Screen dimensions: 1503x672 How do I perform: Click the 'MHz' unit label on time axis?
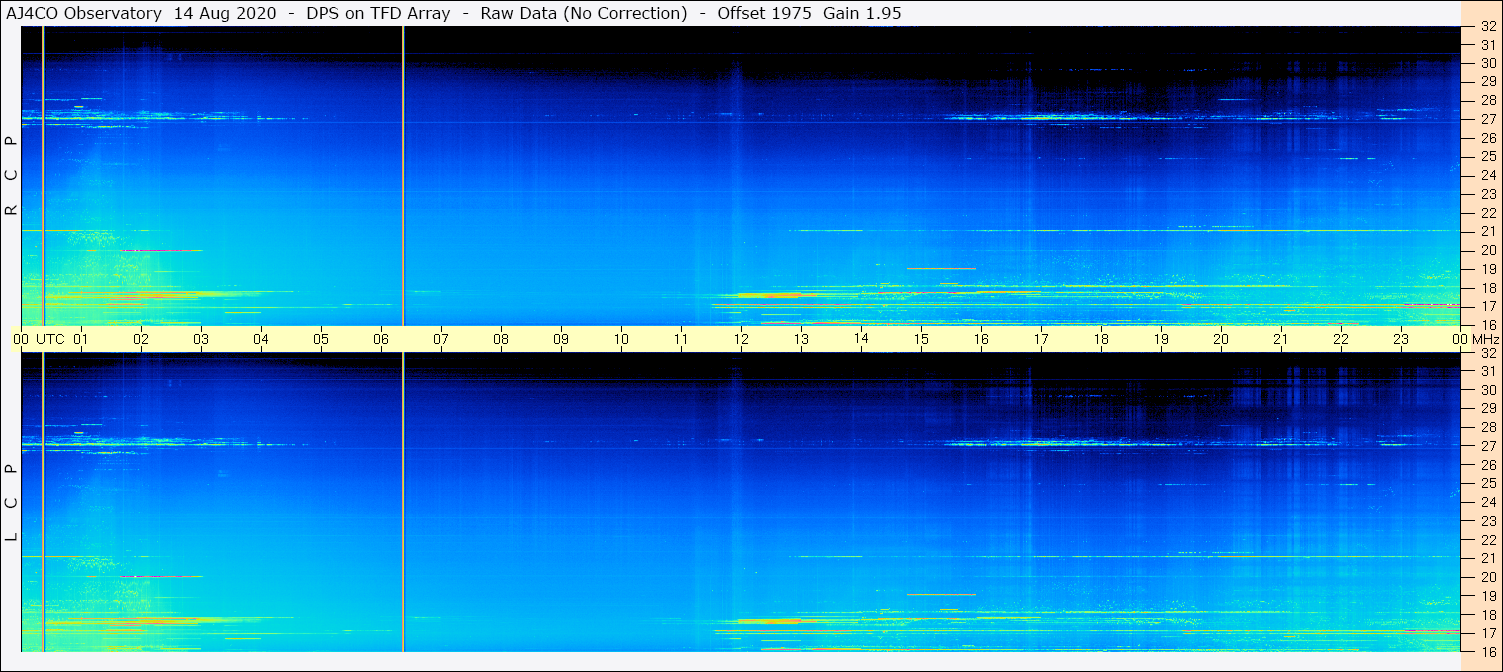1486,339
